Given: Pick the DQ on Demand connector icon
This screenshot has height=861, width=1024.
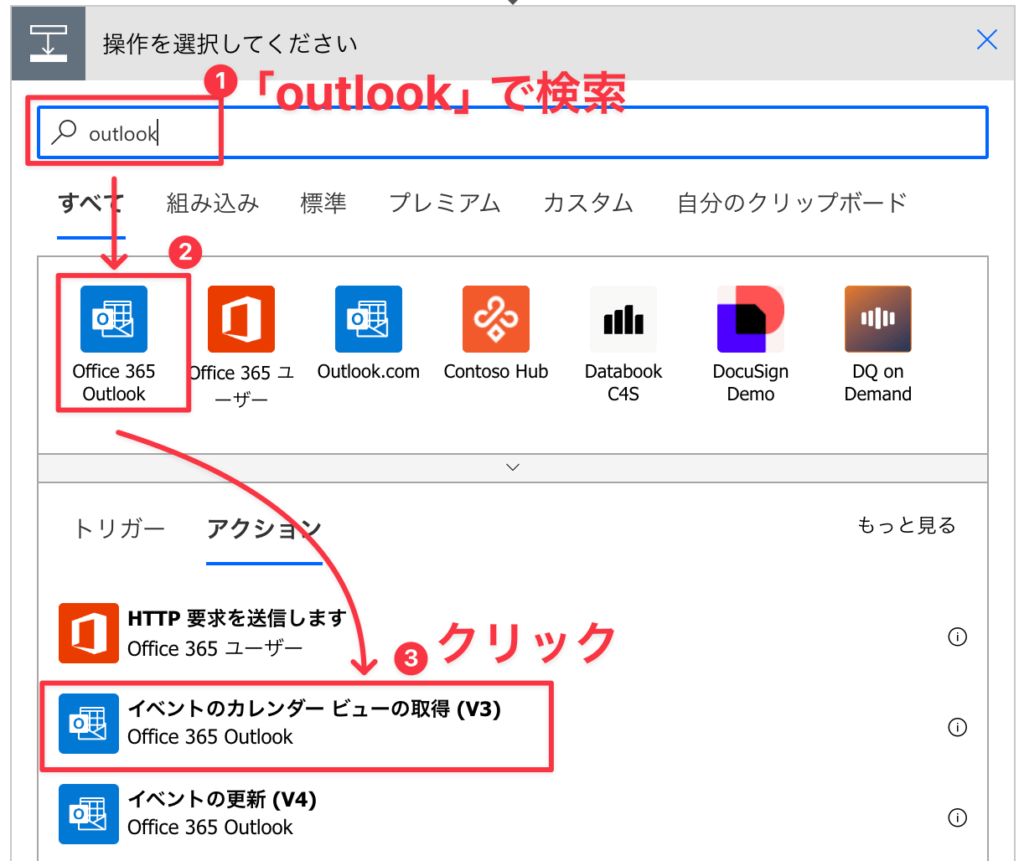Looking at the screenshot, I should [878, 319].
